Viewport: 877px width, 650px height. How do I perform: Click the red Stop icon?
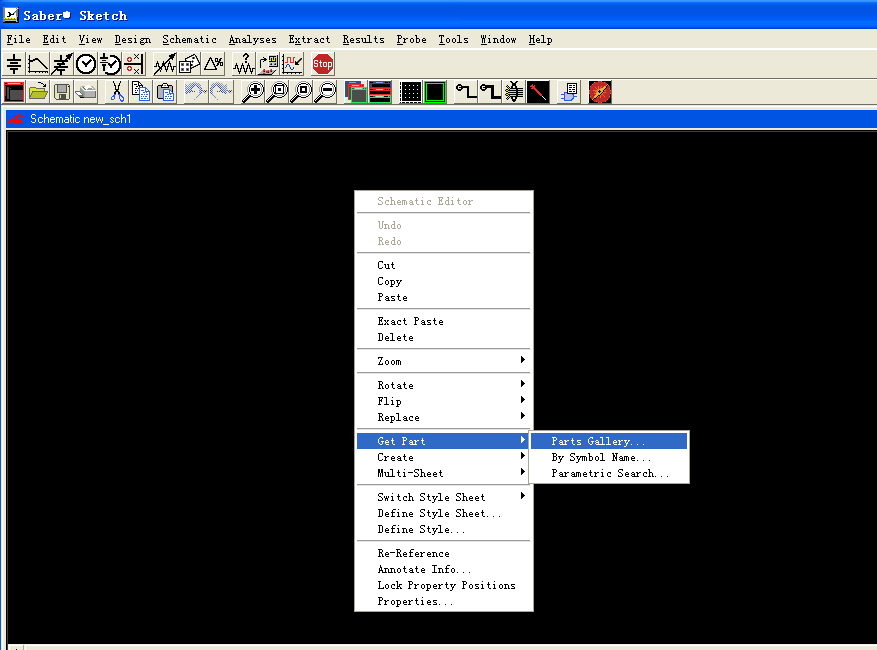[x=323, y=64]
